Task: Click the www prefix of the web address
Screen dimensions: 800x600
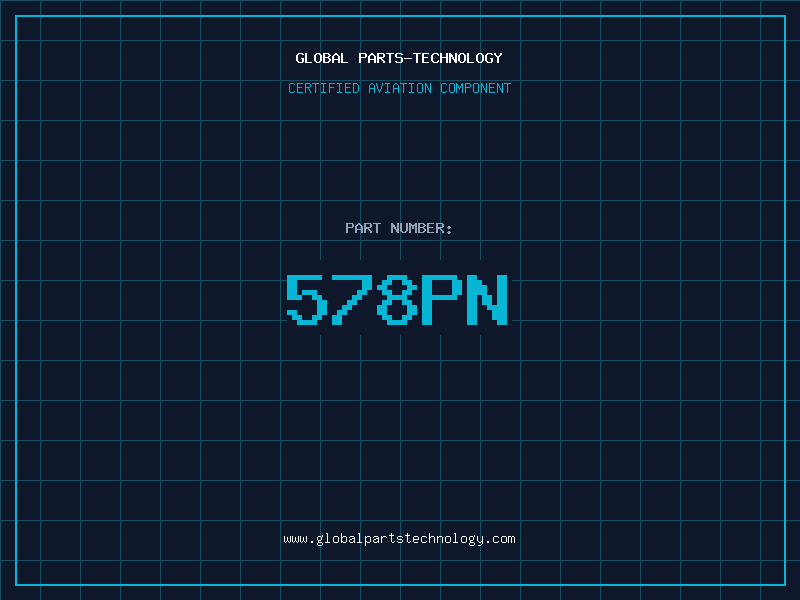Action: (295, 539)
